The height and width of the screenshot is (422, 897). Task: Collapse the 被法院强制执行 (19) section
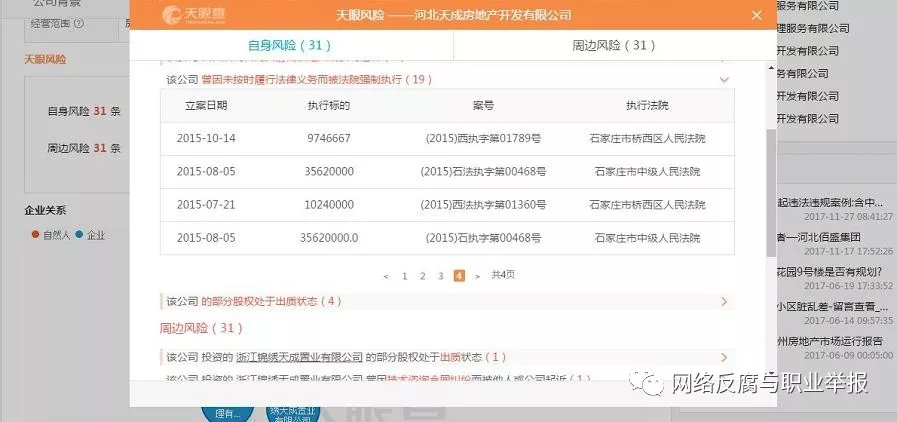tap(724, 79)
